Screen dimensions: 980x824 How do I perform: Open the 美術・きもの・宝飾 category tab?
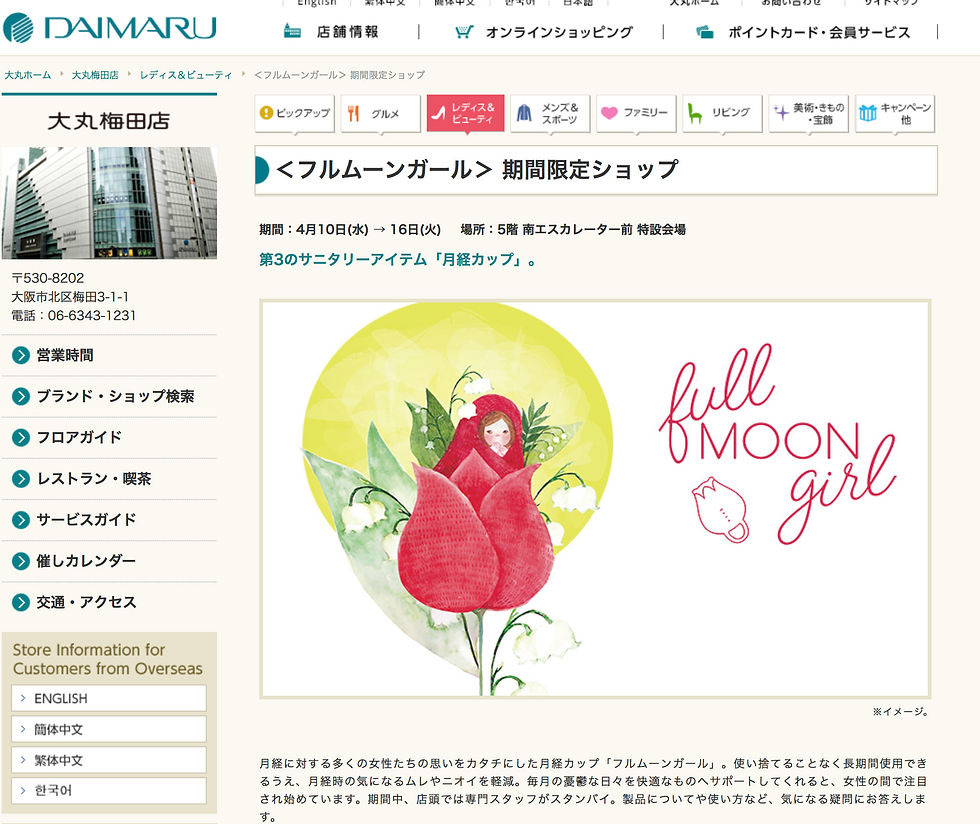[x=808, y=113]
